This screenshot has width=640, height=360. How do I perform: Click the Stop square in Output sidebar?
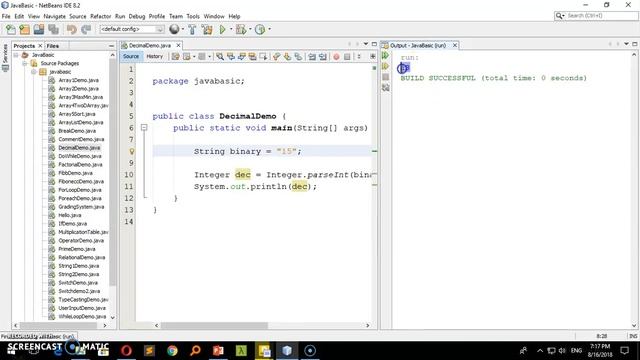385,77
